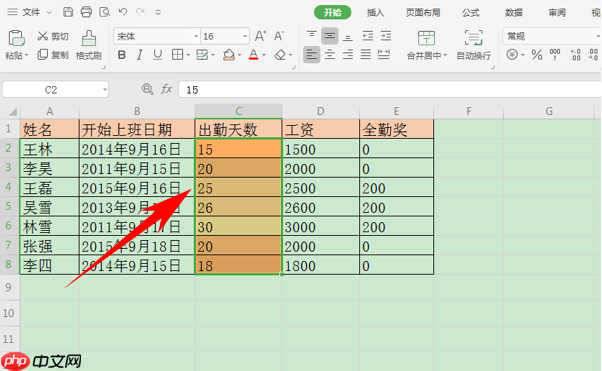Align text to top

311,36
